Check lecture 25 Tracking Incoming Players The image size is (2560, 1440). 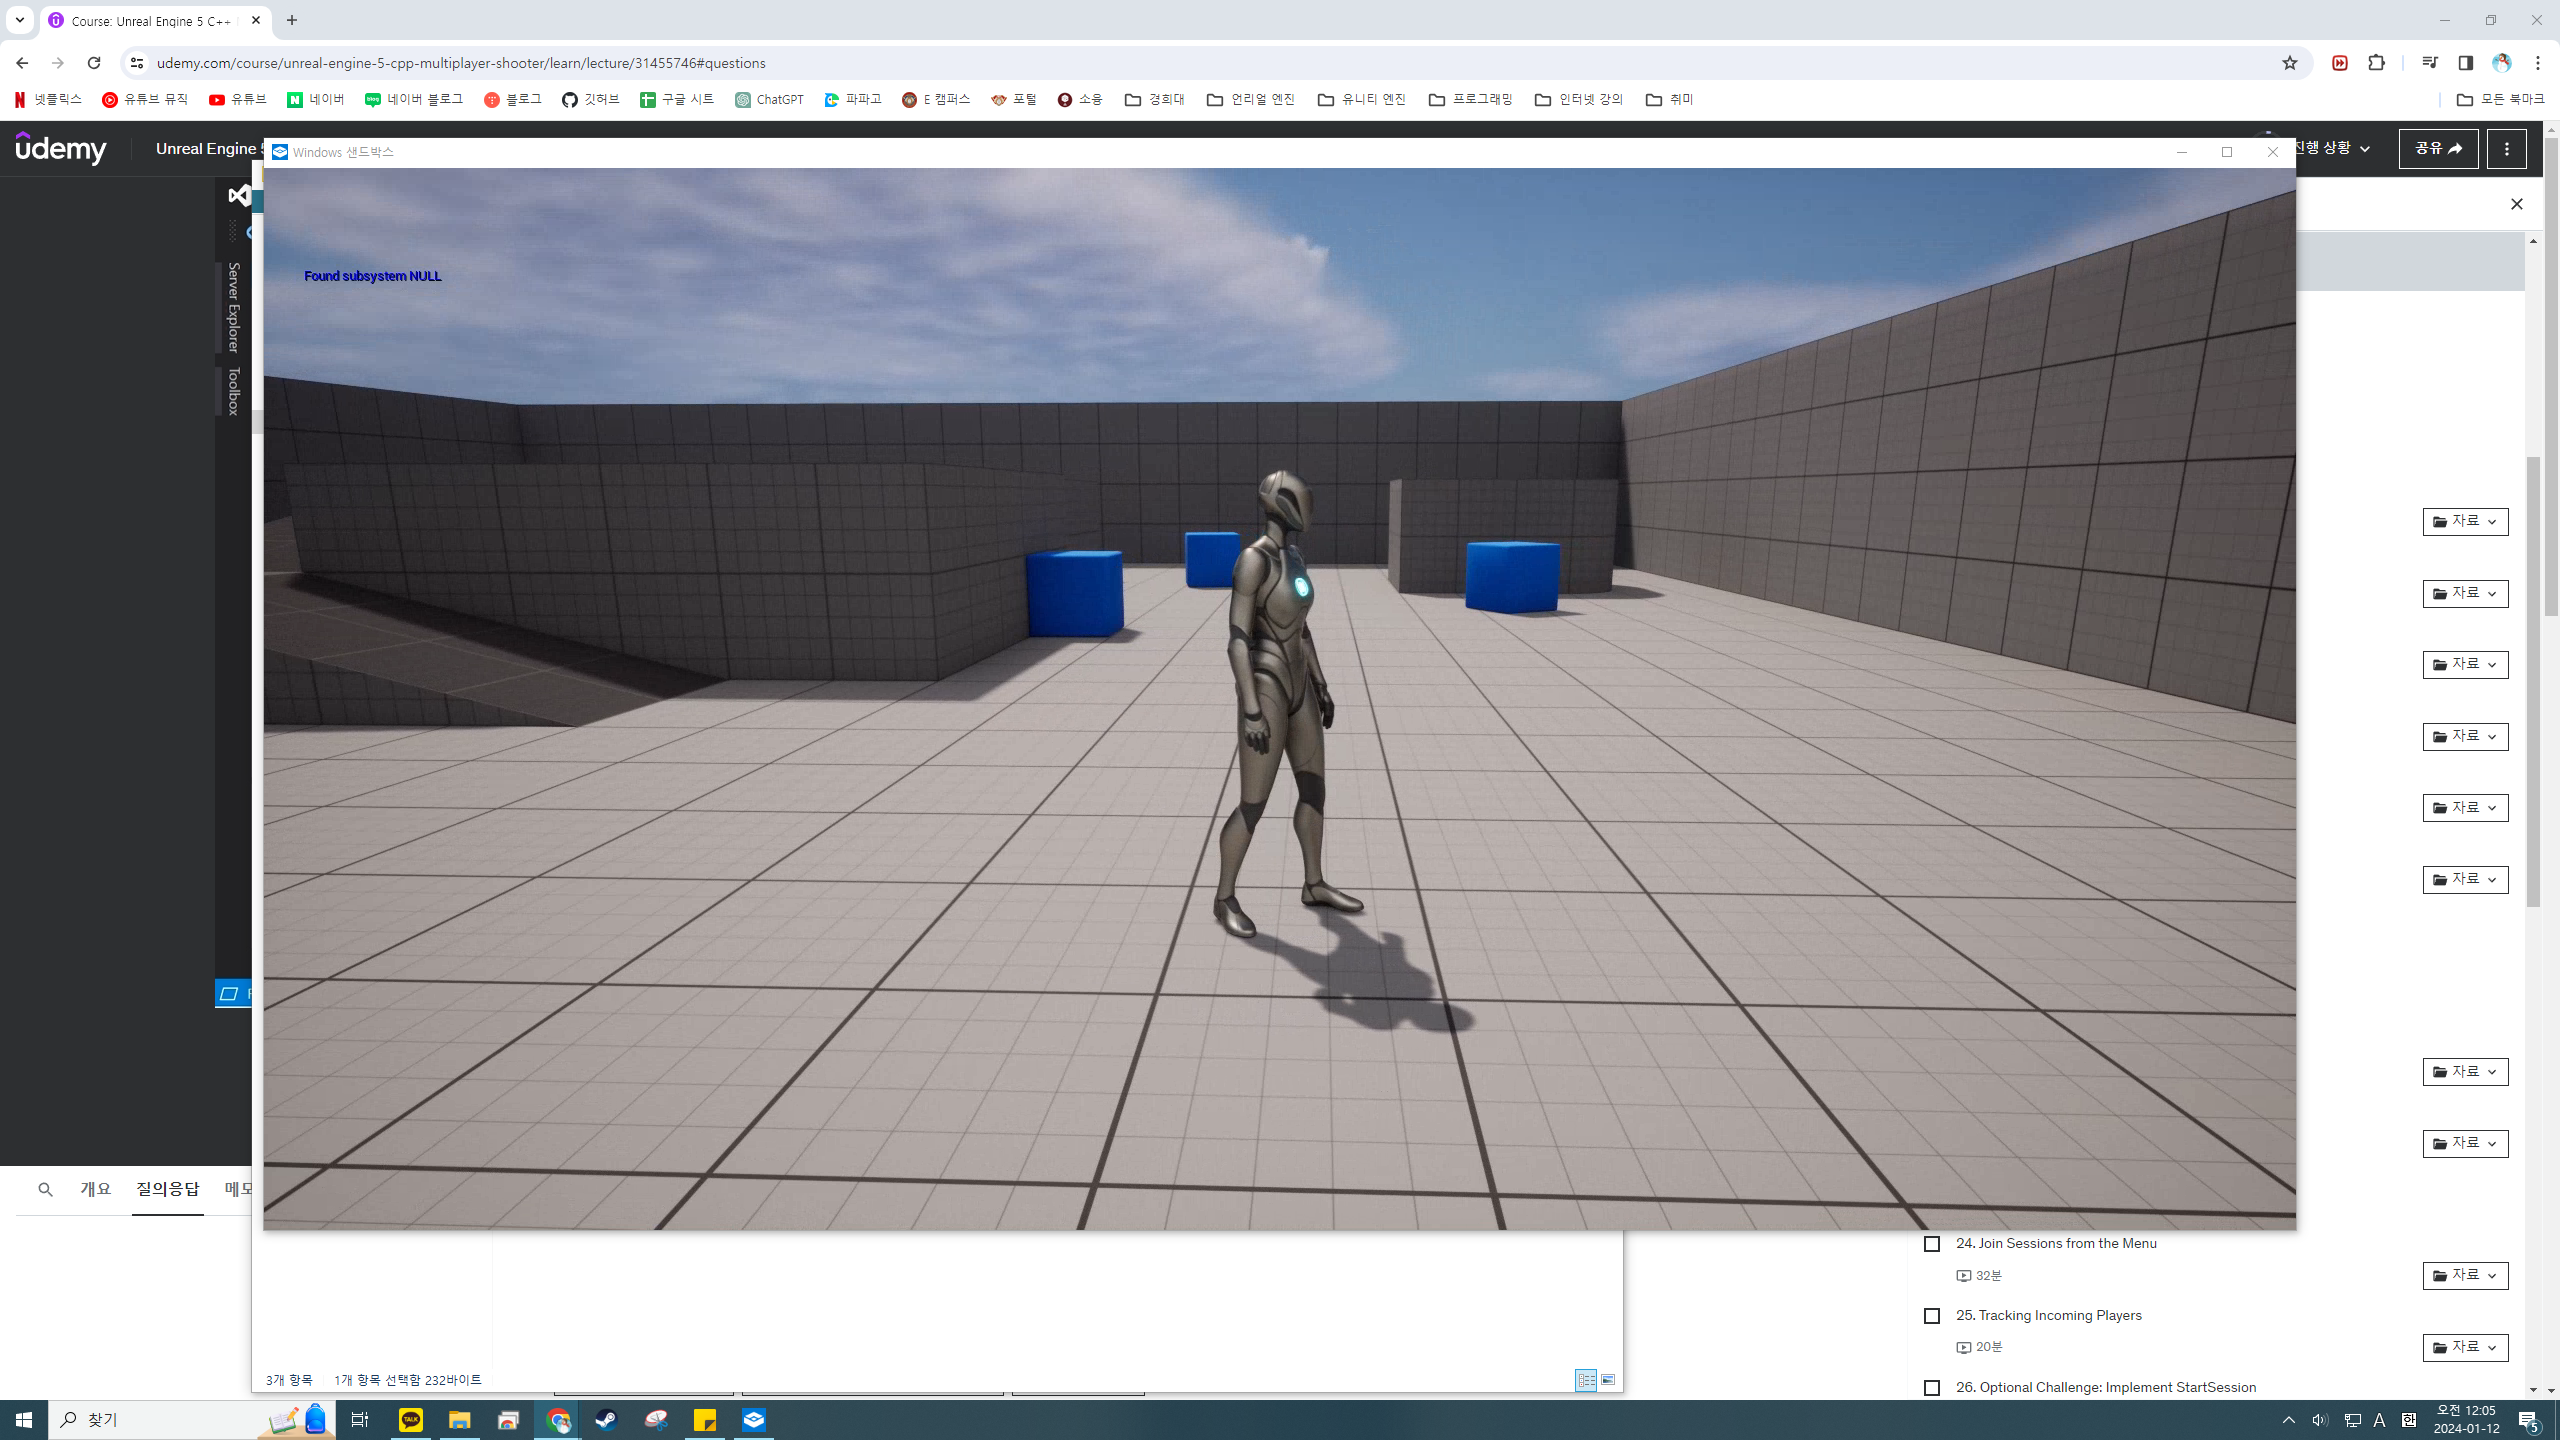click(x=1932, y=1316)
